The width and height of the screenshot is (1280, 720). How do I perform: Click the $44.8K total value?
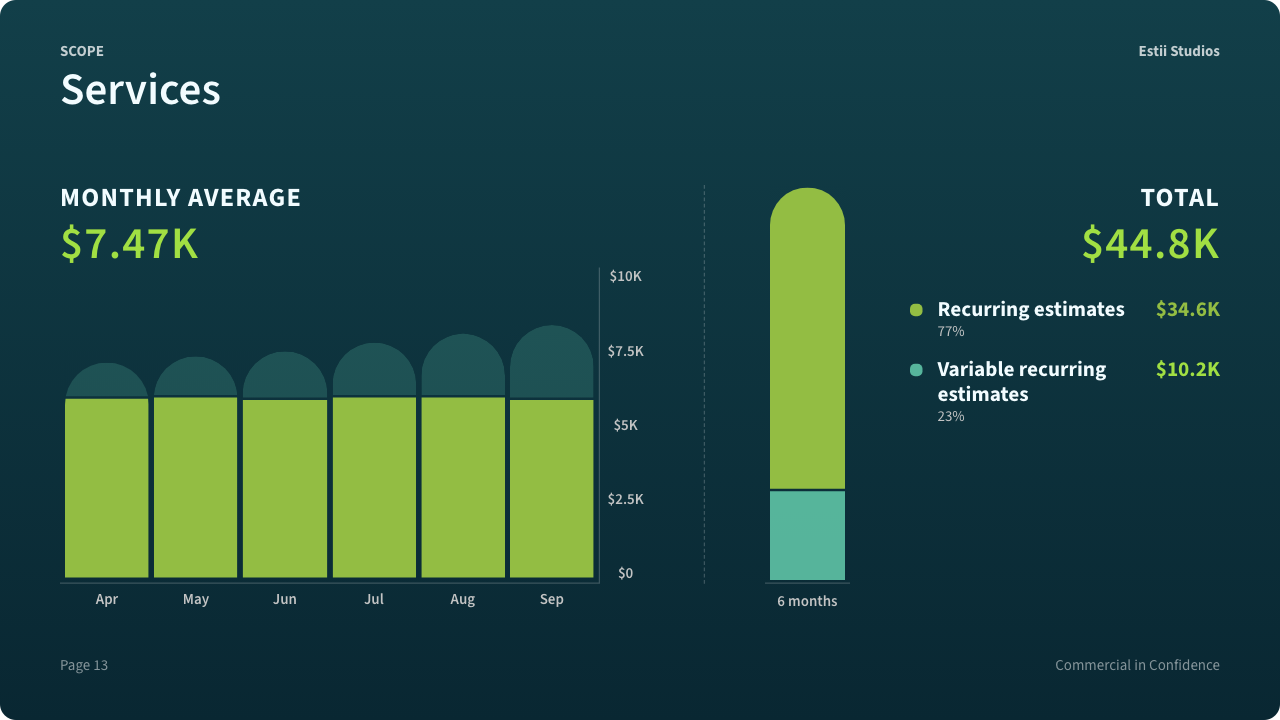click(1150, 244)
